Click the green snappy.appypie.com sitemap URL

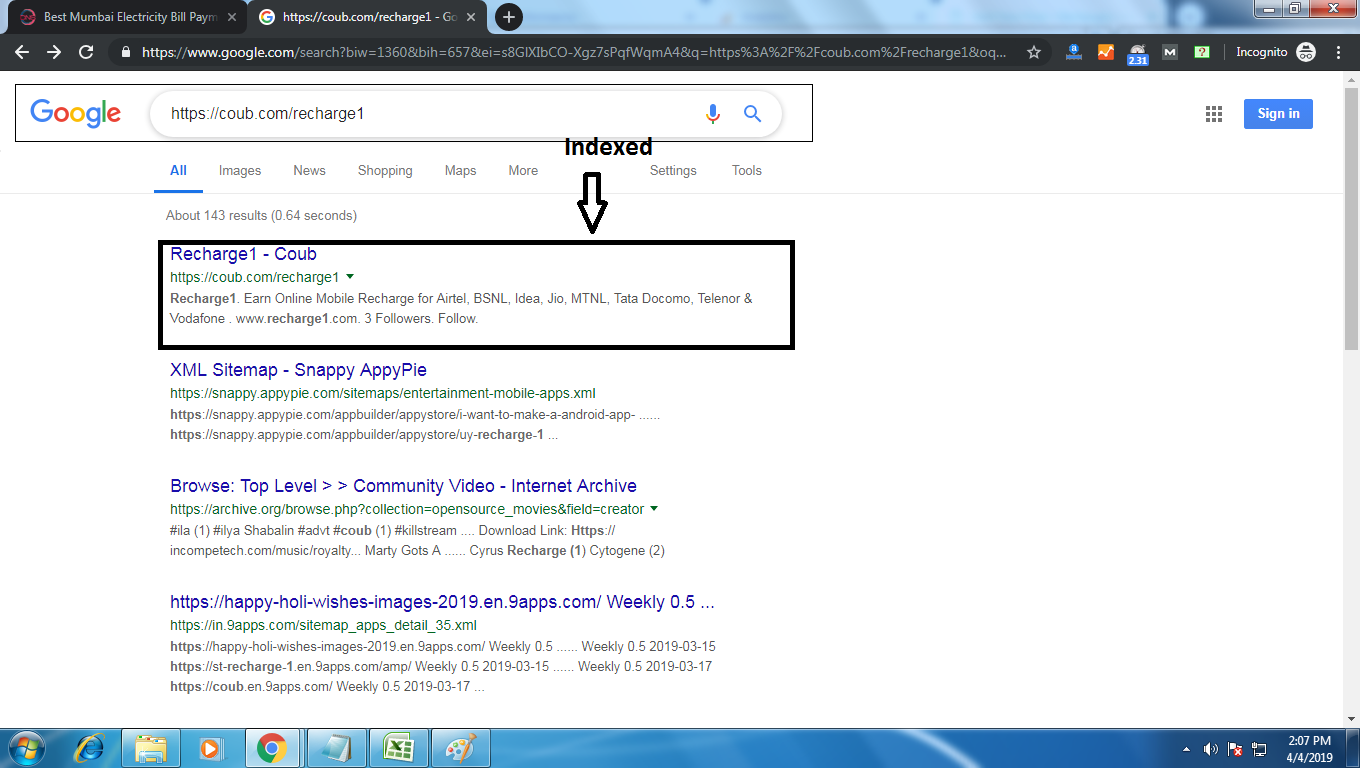[383, 393]
